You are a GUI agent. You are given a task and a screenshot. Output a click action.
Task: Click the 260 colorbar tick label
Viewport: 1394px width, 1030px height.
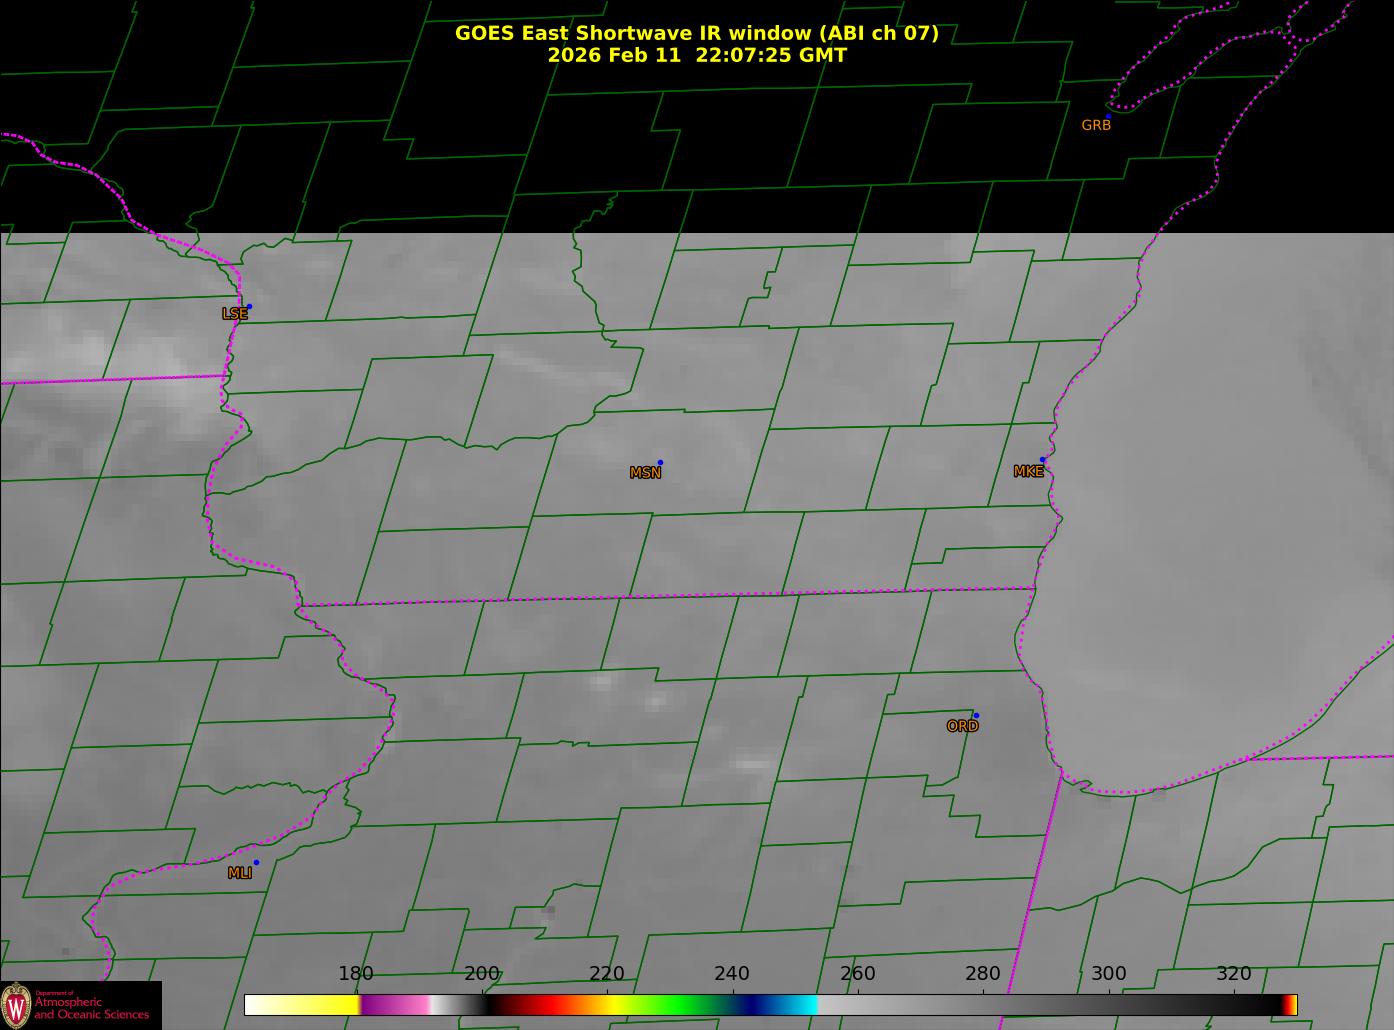click(857, 974)
